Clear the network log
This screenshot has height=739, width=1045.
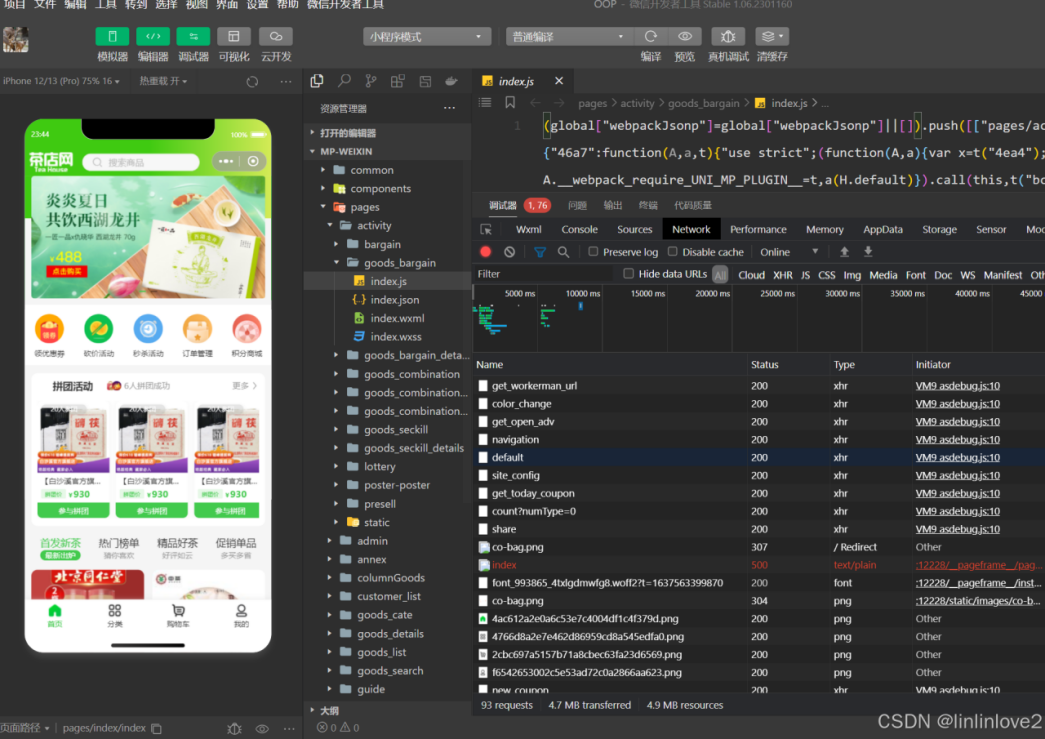click(510, 252)
